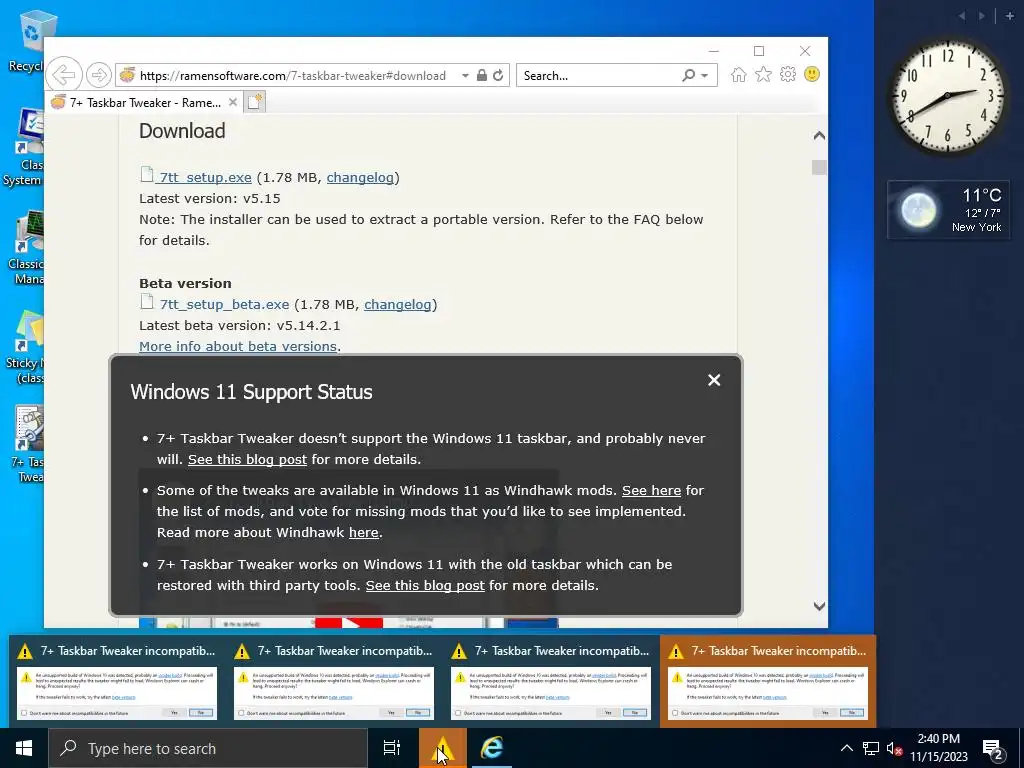The width and height of the screenshot is (1024, 768).
Task: Open the here link about Windhawk
Action: (x=364, y=532)
